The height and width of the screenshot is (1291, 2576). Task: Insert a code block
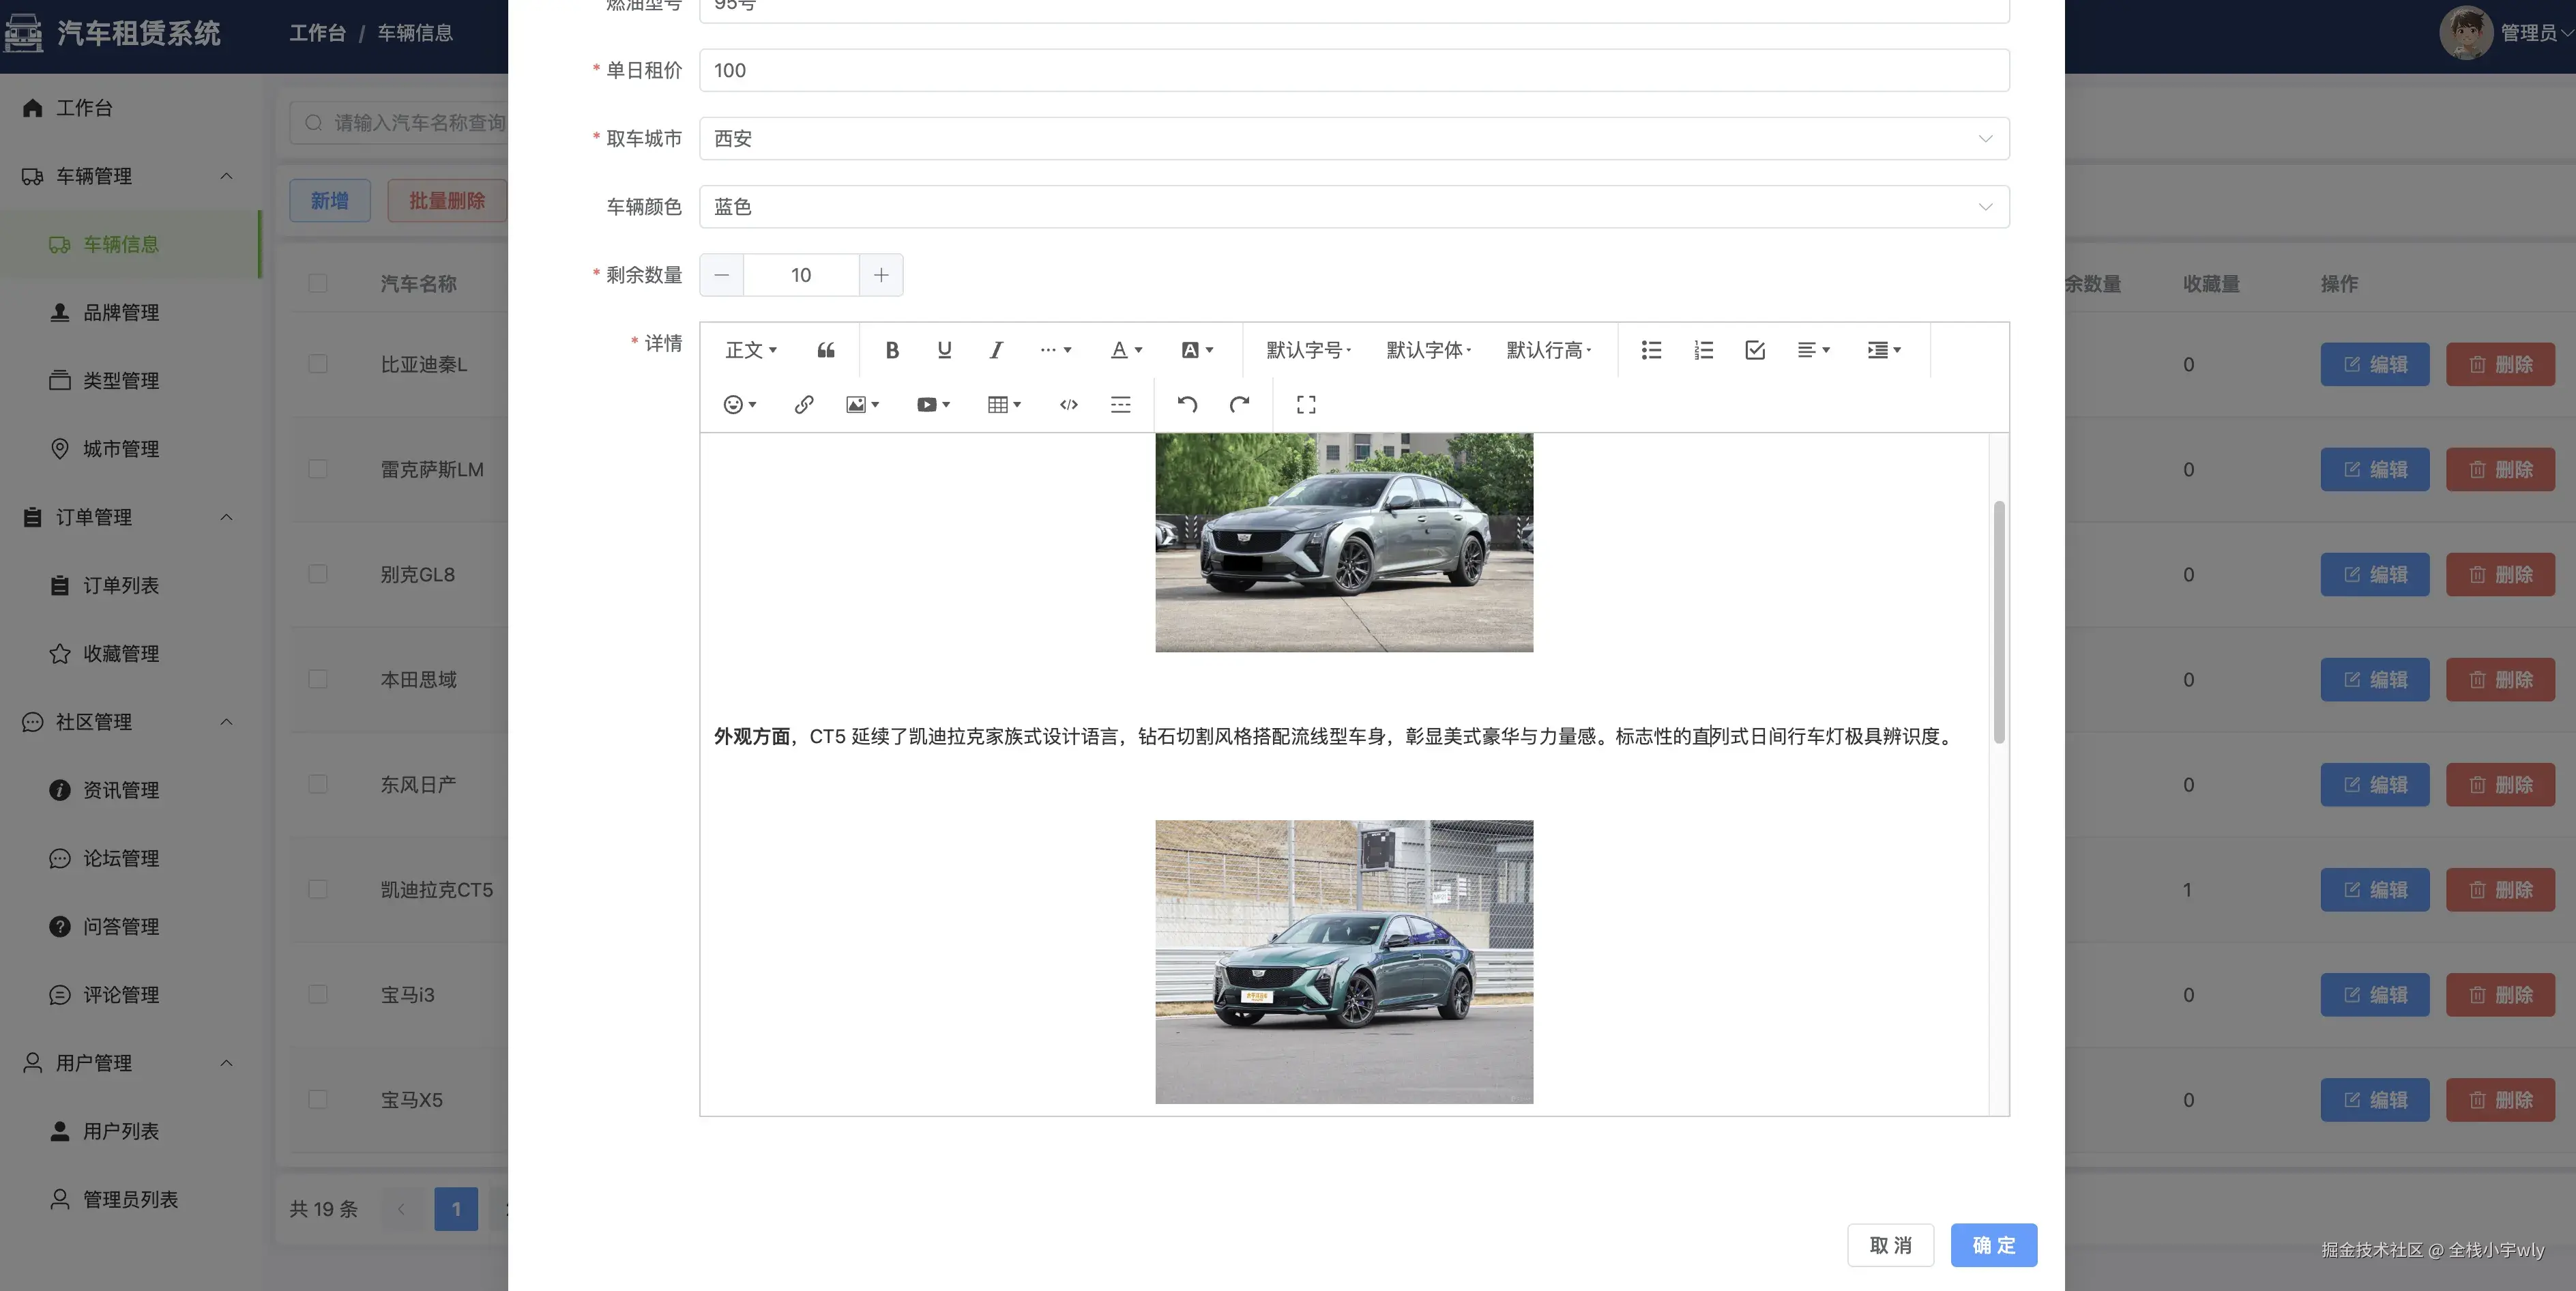1068,404
